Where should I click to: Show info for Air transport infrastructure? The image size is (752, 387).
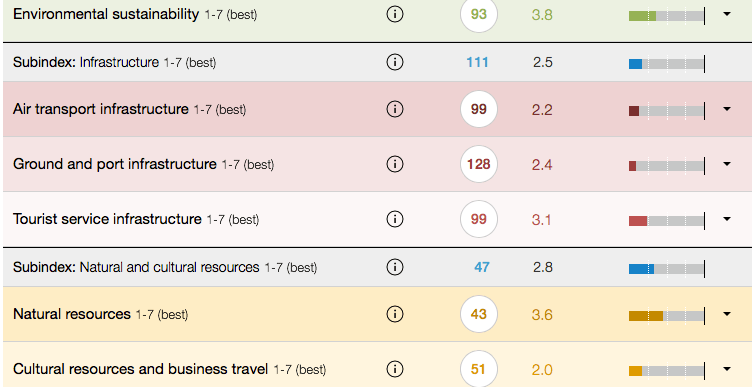click(x=394, y=109)
